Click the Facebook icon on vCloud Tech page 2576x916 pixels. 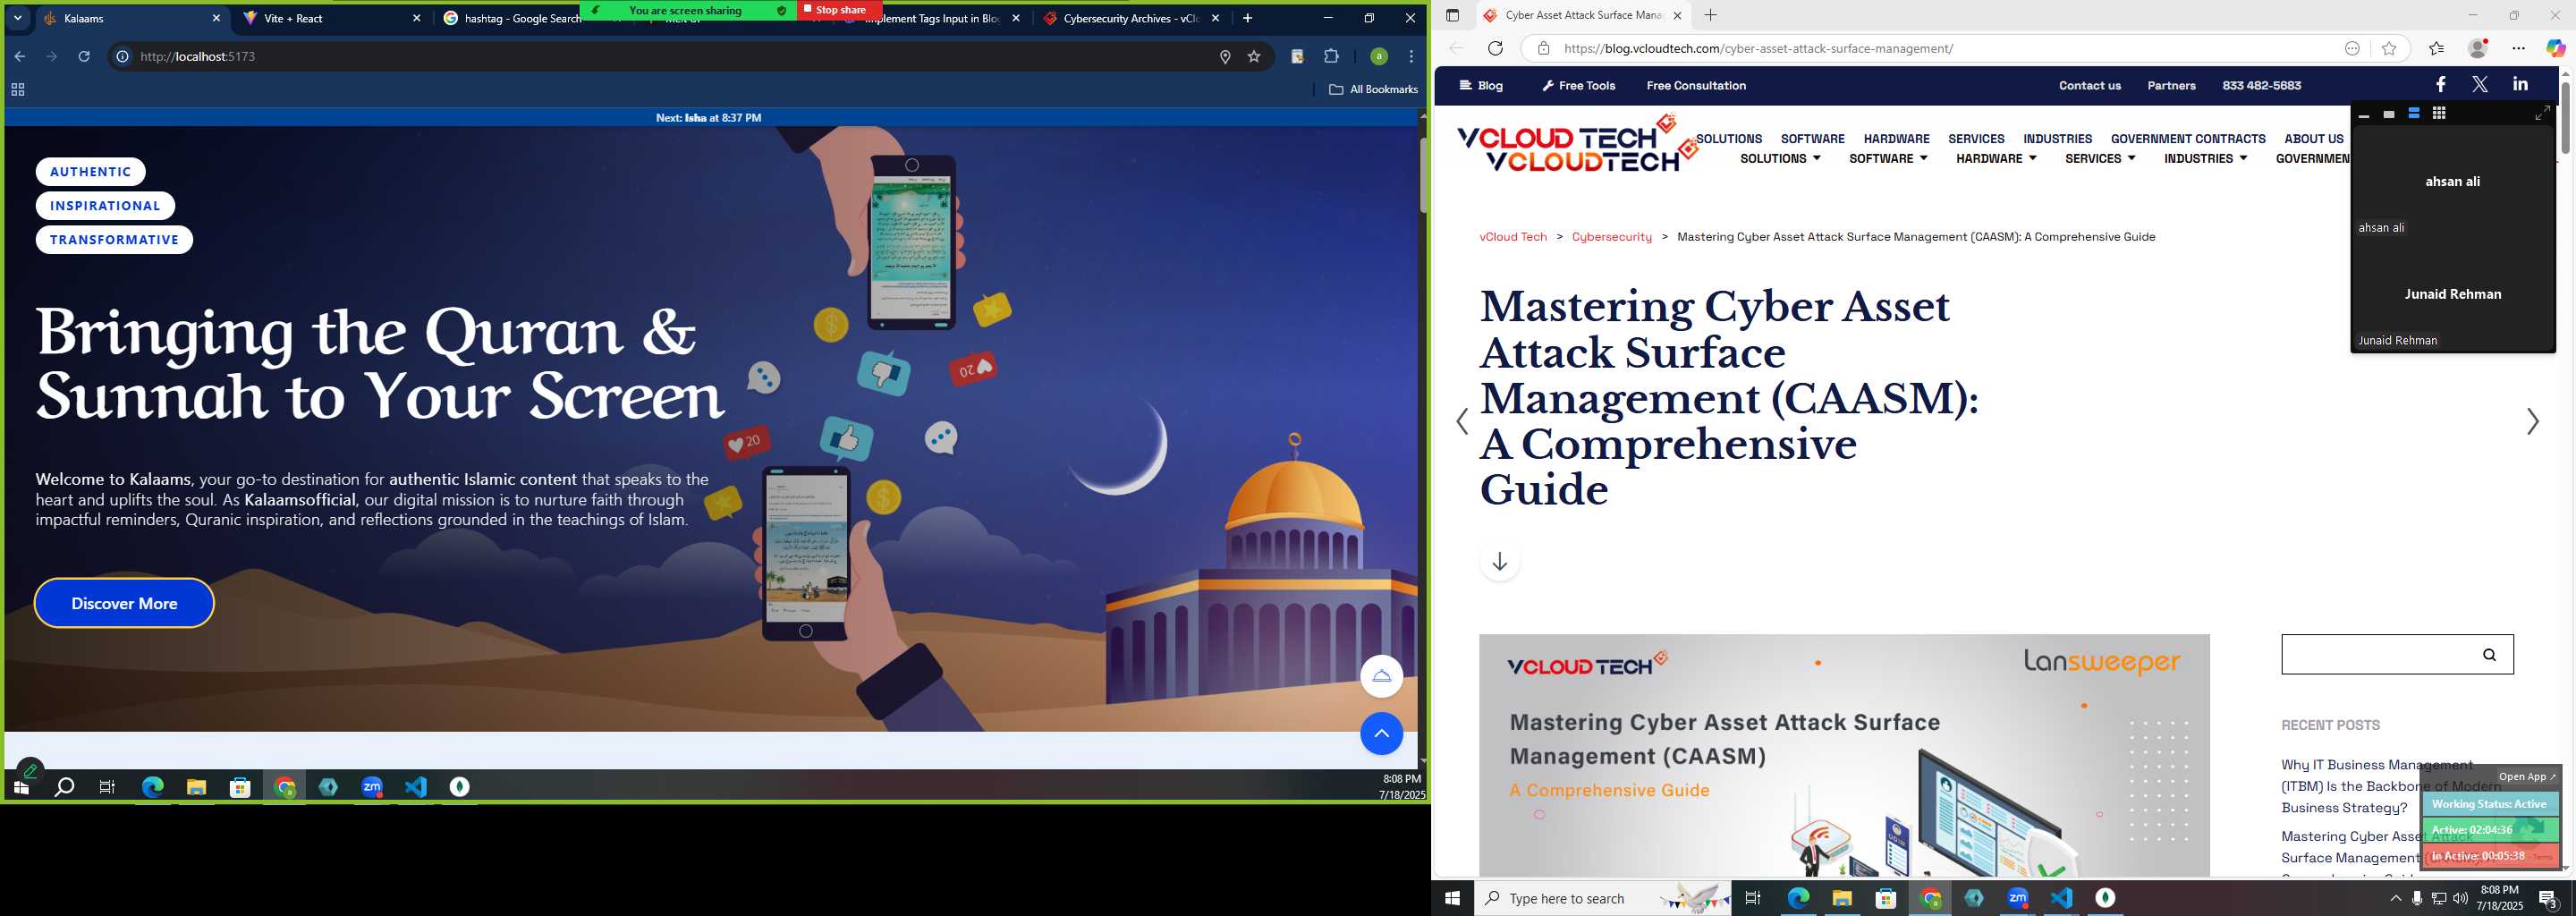[x=2440, y=85]
